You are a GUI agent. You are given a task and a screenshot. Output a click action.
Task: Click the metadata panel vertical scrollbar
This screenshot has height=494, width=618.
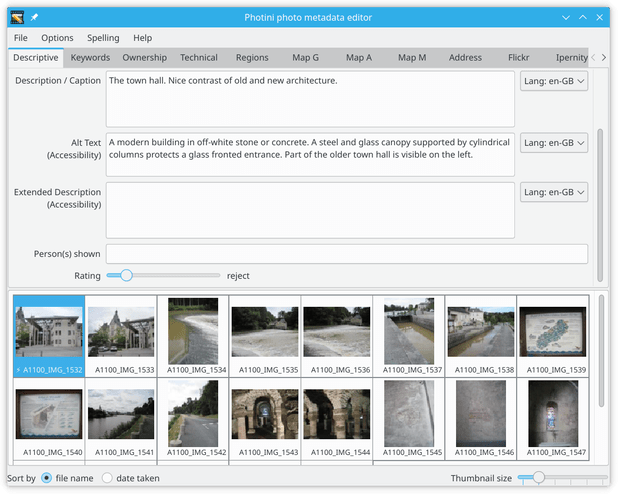pyautogui.click(x=600, y=205)
